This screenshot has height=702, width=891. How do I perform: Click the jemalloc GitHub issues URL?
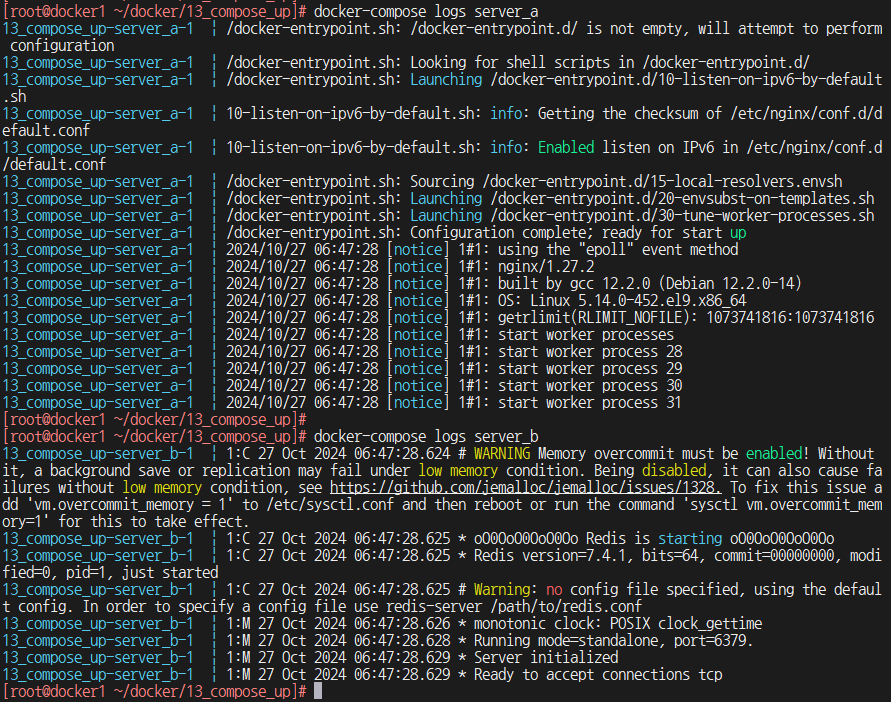(526, 488)
